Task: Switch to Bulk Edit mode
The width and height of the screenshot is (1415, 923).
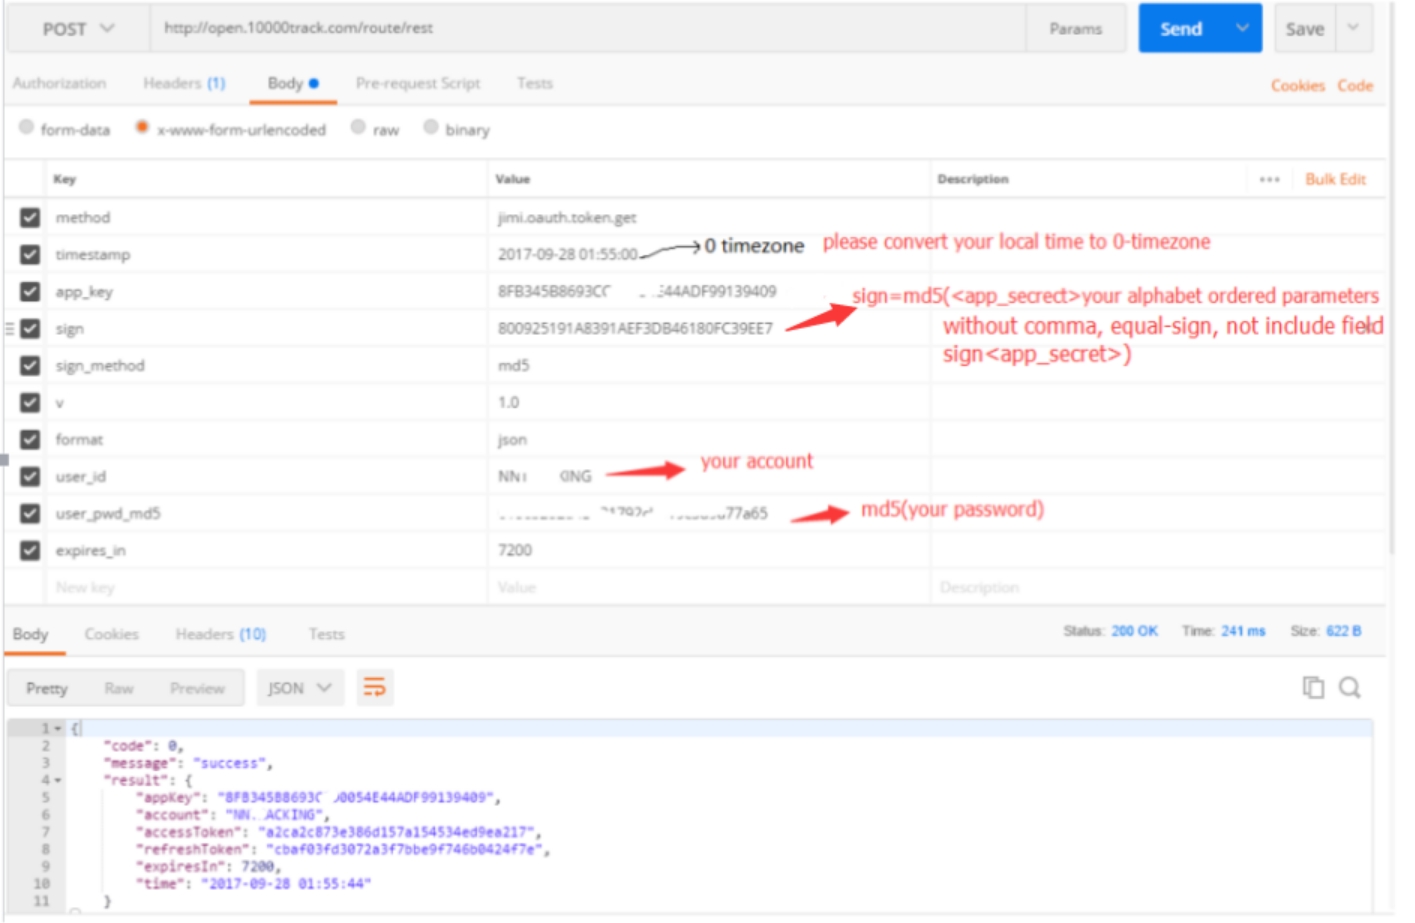Action: [x=1335, y=179]
